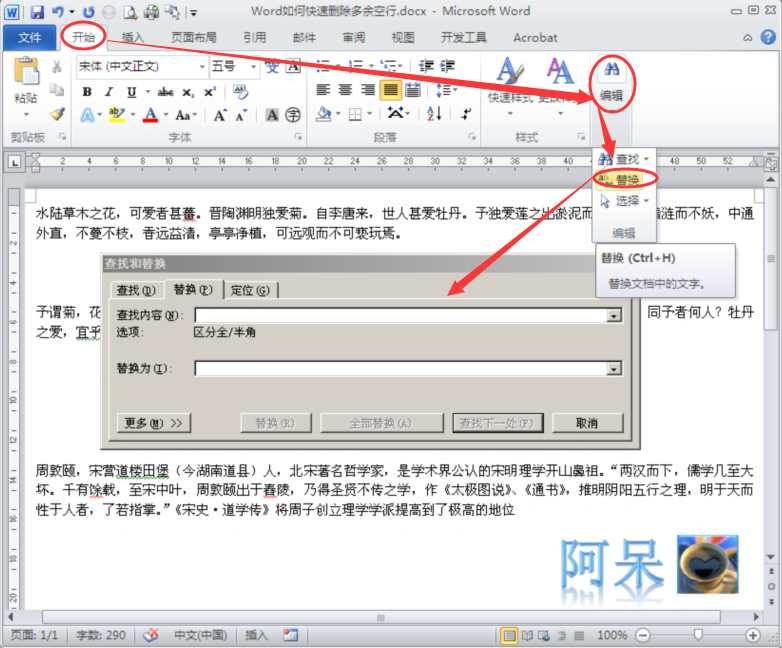This screenshot has height=648, width=782.
Task: Toggle character shading A icon
Action: (272, 115)
